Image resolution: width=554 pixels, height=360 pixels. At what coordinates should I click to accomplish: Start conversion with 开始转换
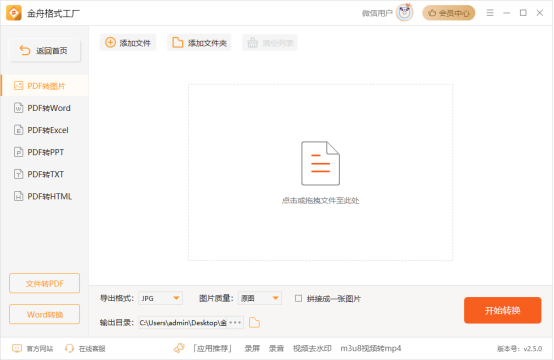pyautogui.click(x=502, y=310)
